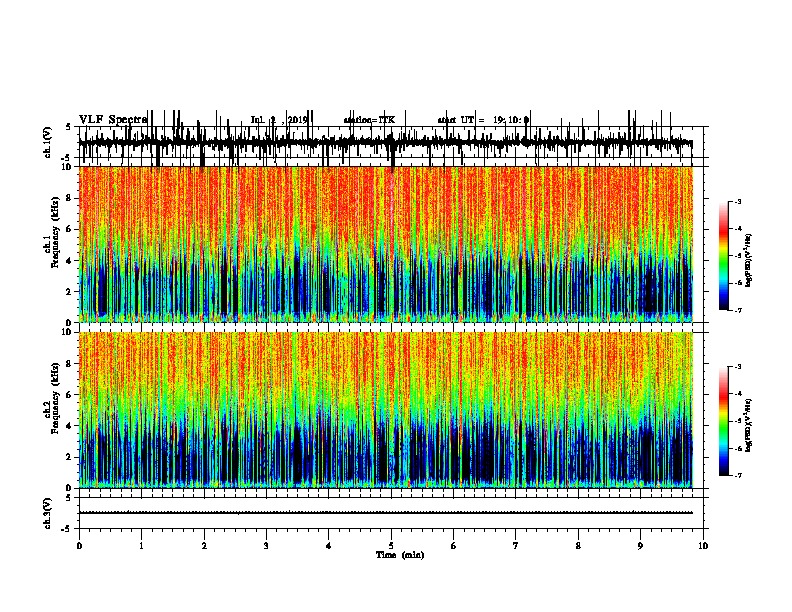Screen dimensions: 792x612
Task: Click the 4 kHz tick of ch.2 spectrogram
Action: tap(69, 426)
